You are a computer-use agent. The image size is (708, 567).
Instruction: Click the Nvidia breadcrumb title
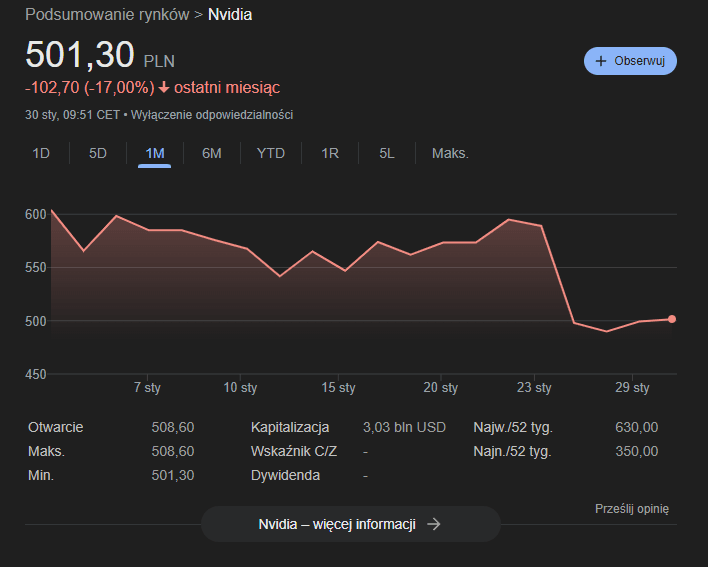click(x=230, y=15)
